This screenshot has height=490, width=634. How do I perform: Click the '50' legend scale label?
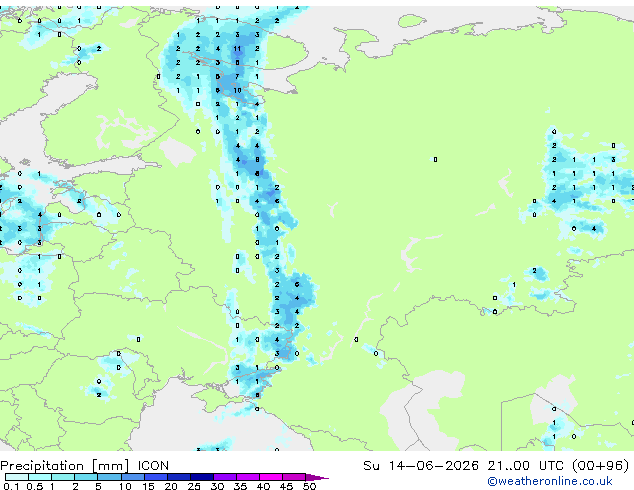point(309,486)
